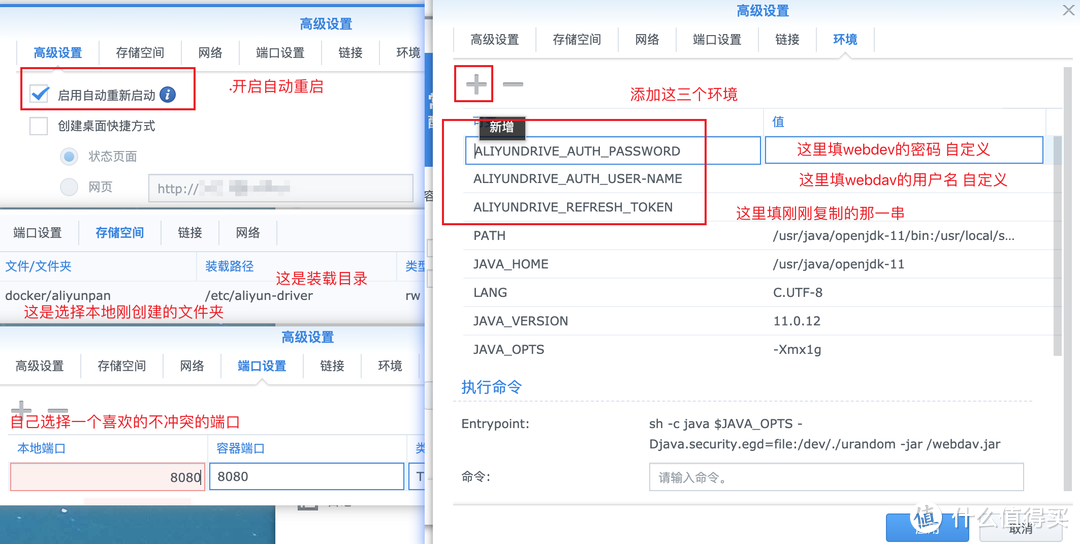Open 高级设置 tab in the environment window
The image size is (1080, 544).
click(x=495, y=40)
